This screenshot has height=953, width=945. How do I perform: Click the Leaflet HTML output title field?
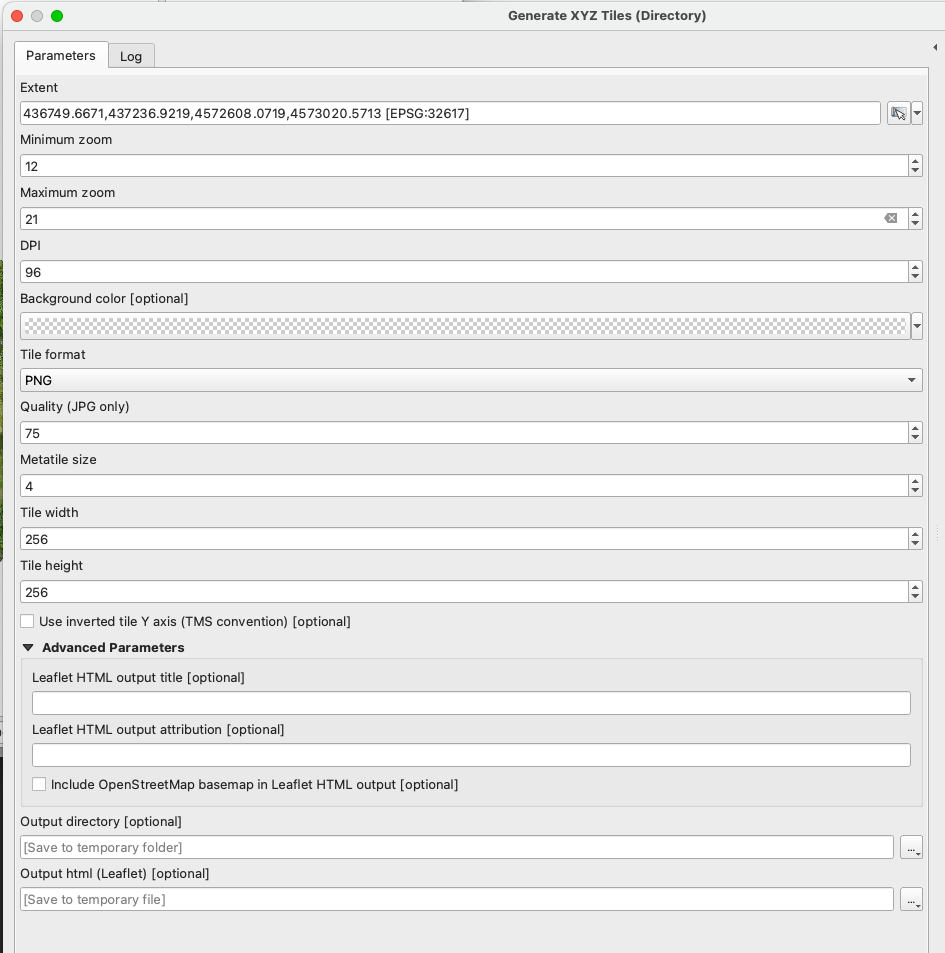471,703
